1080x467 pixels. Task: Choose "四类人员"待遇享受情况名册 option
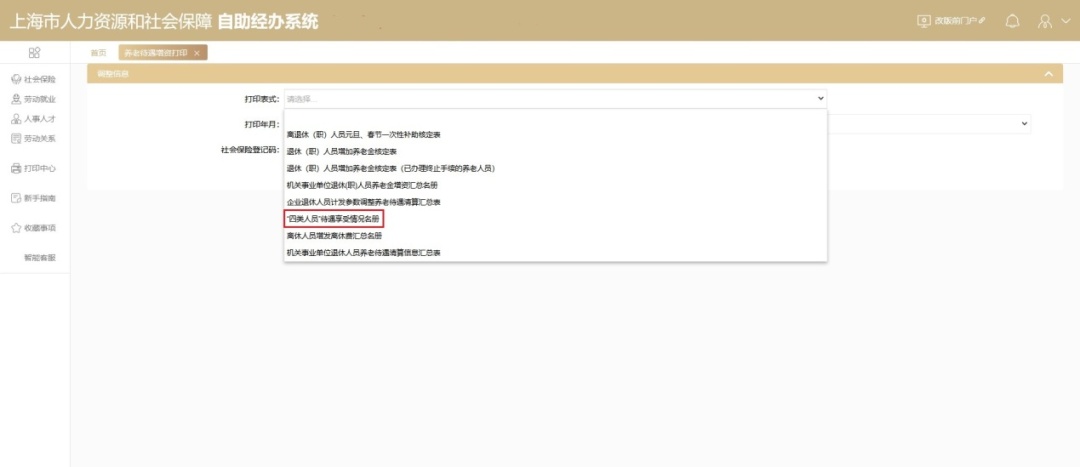pos(333,219)
